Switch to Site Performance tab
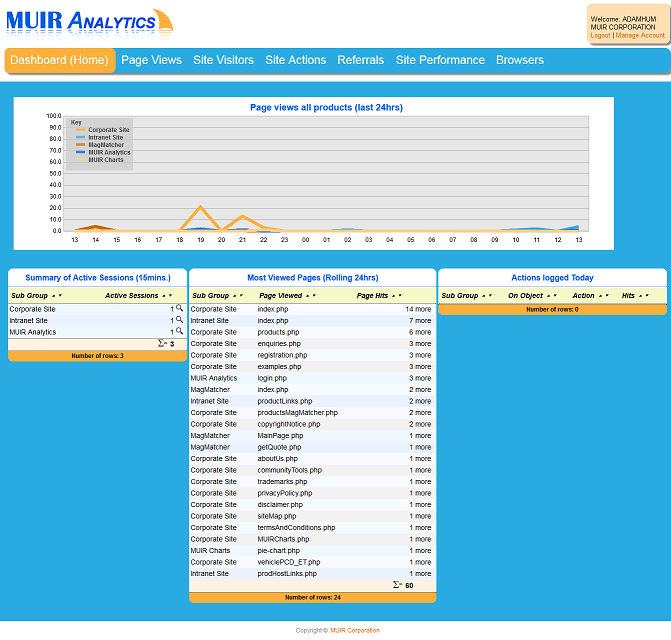This screenshot has width=671, height=640. pyautogui.click(x=440, y=60)
